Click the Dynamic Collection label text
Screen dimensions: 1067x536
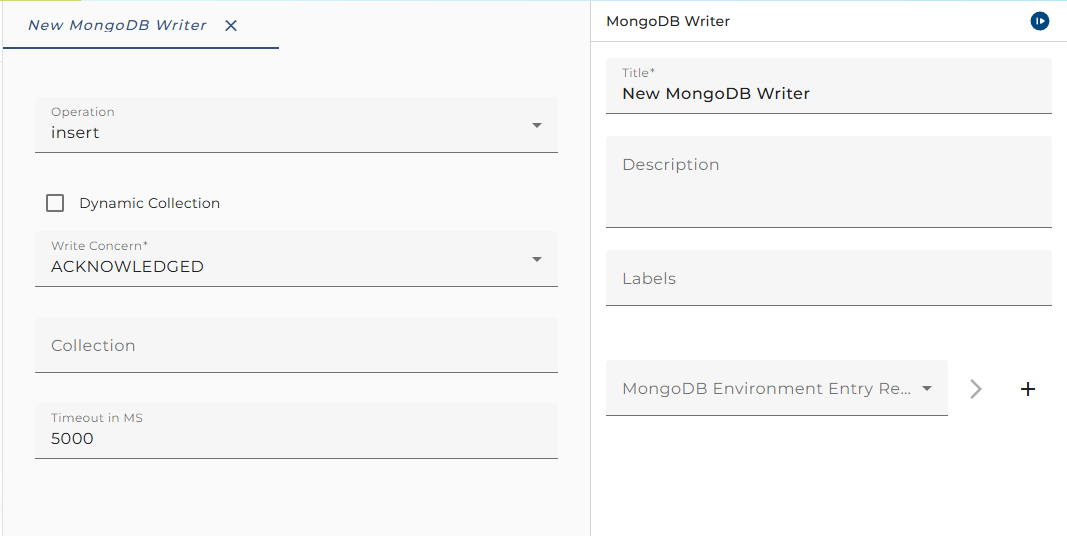150,203
